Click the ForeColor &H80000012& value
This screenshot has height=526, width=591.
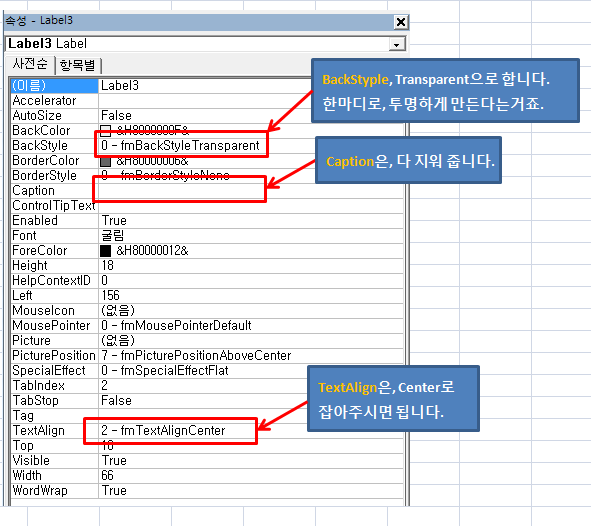(152, 251)
